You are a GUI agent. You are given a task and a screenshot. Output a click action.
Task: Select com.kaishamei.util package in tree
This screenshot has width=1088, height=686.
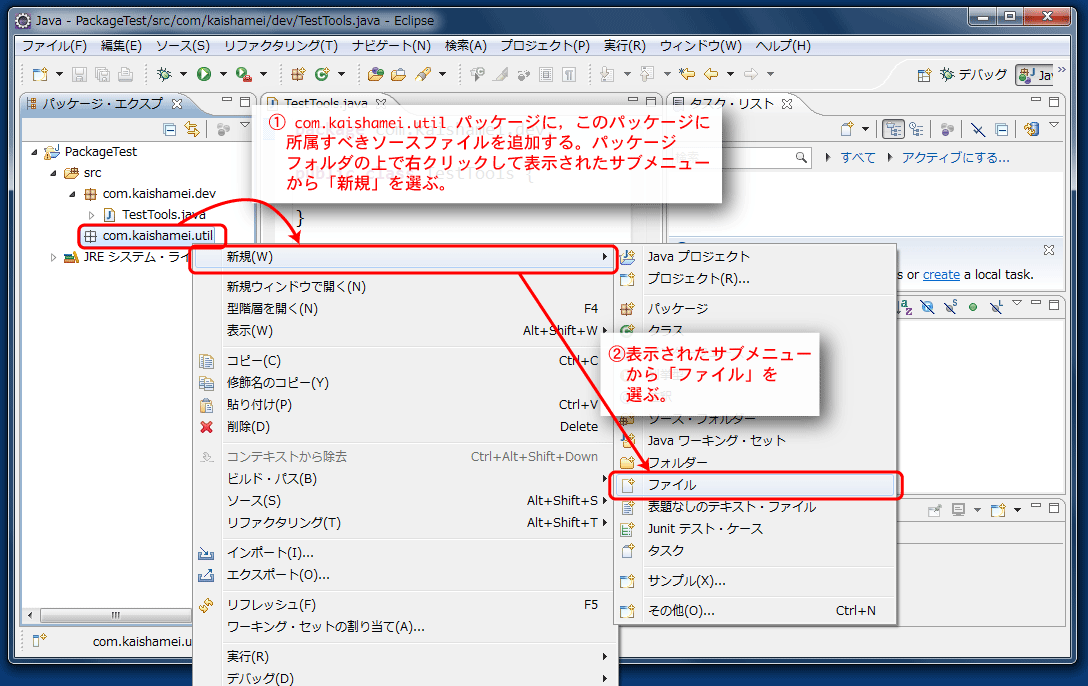158,236
